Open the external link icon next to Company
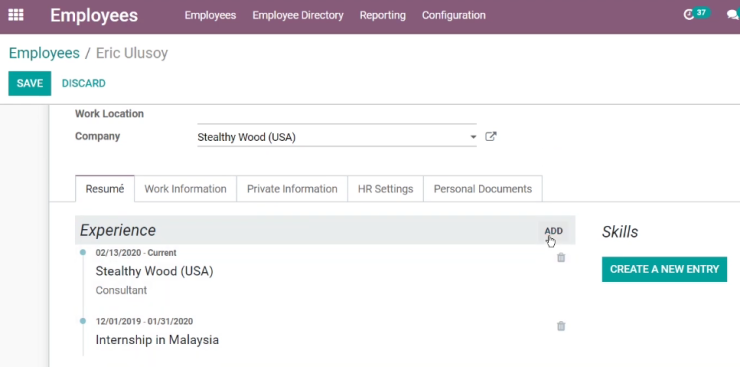The height and width of the screenshot is (367, 740). coord(491,137)
